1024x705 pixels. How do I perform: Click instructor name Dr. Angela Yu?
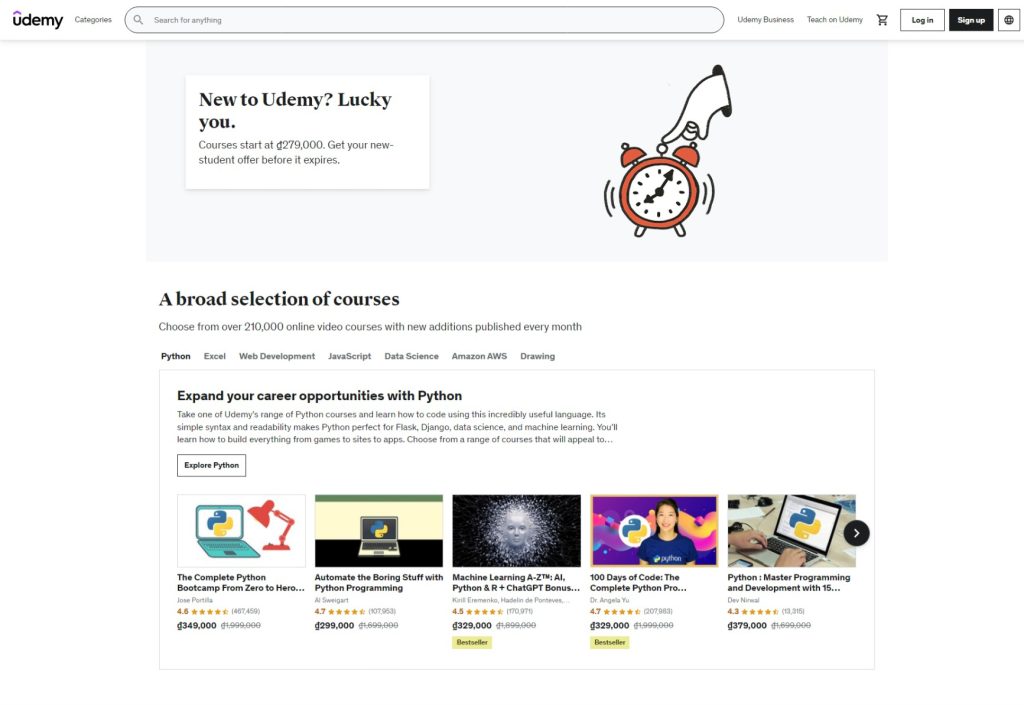[x=609, y=600]
